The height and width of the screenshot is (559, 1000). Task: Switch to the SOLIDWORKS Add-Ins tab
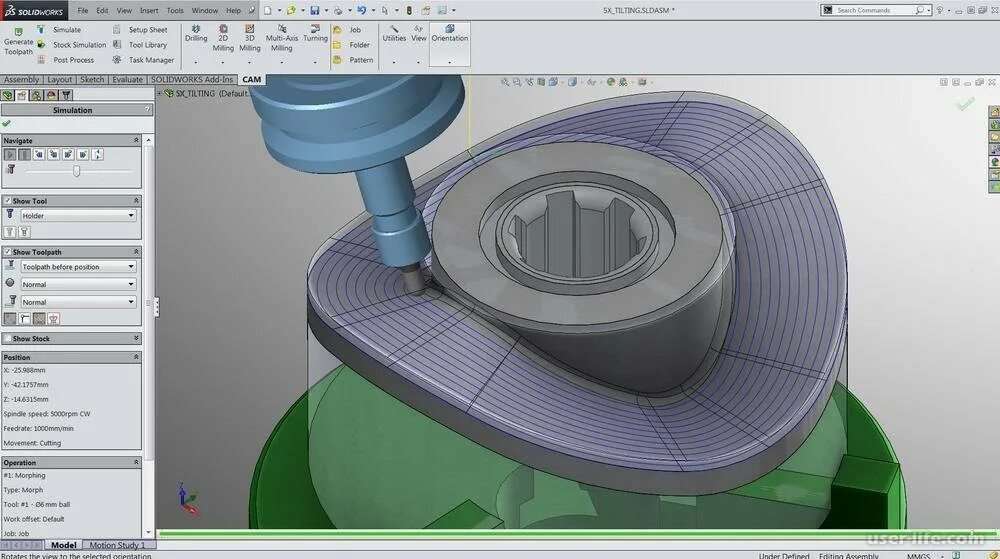click(x=192, y=80)
